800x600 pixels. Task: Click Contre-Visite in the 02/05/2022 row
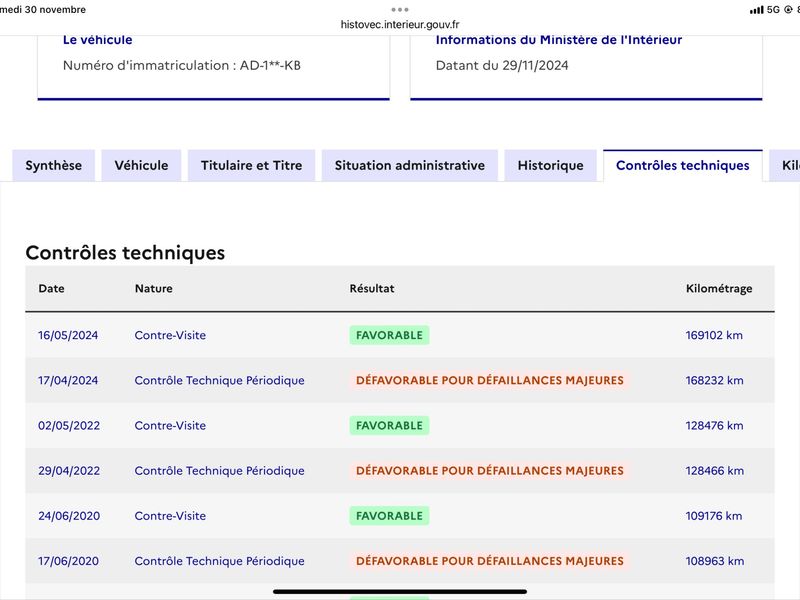170,426
